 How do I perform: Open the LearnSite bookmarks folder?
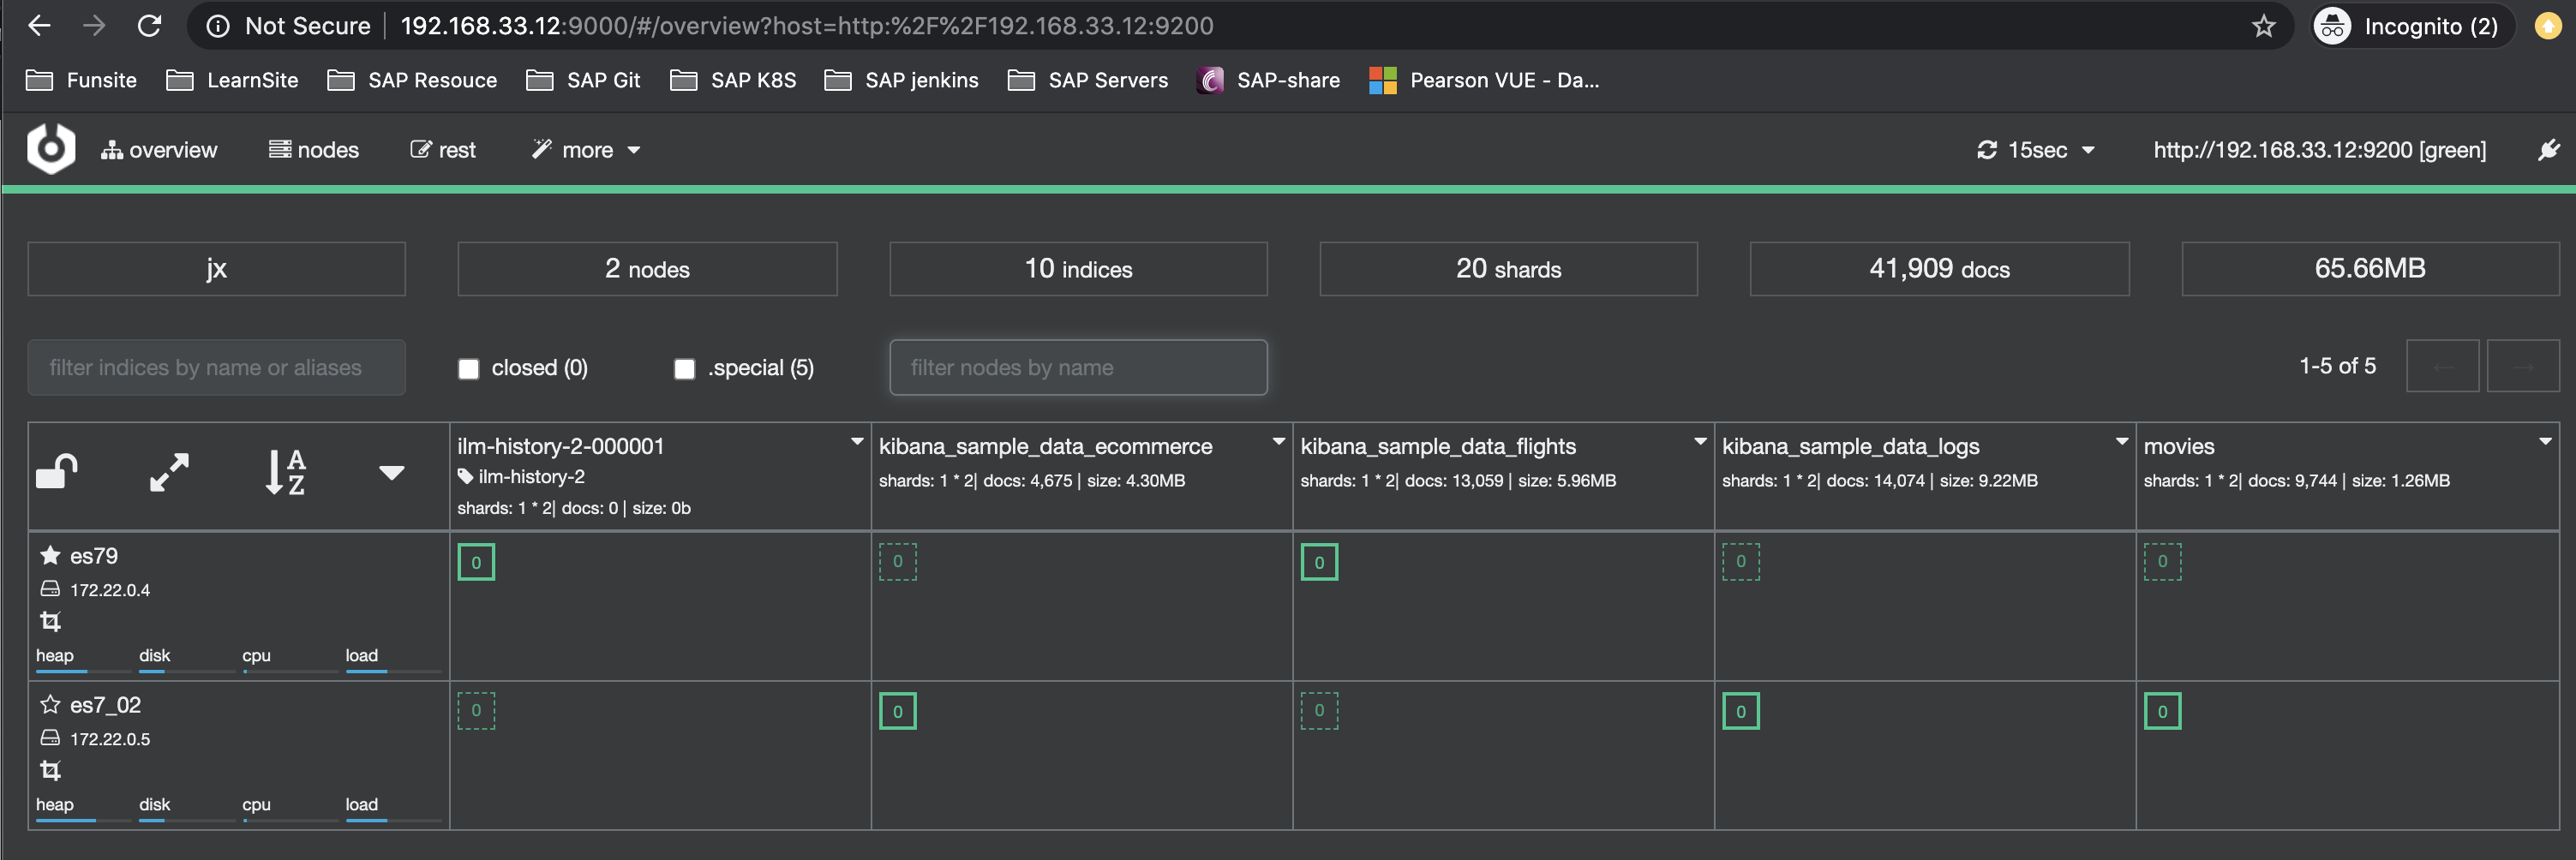tap(232, 80)
